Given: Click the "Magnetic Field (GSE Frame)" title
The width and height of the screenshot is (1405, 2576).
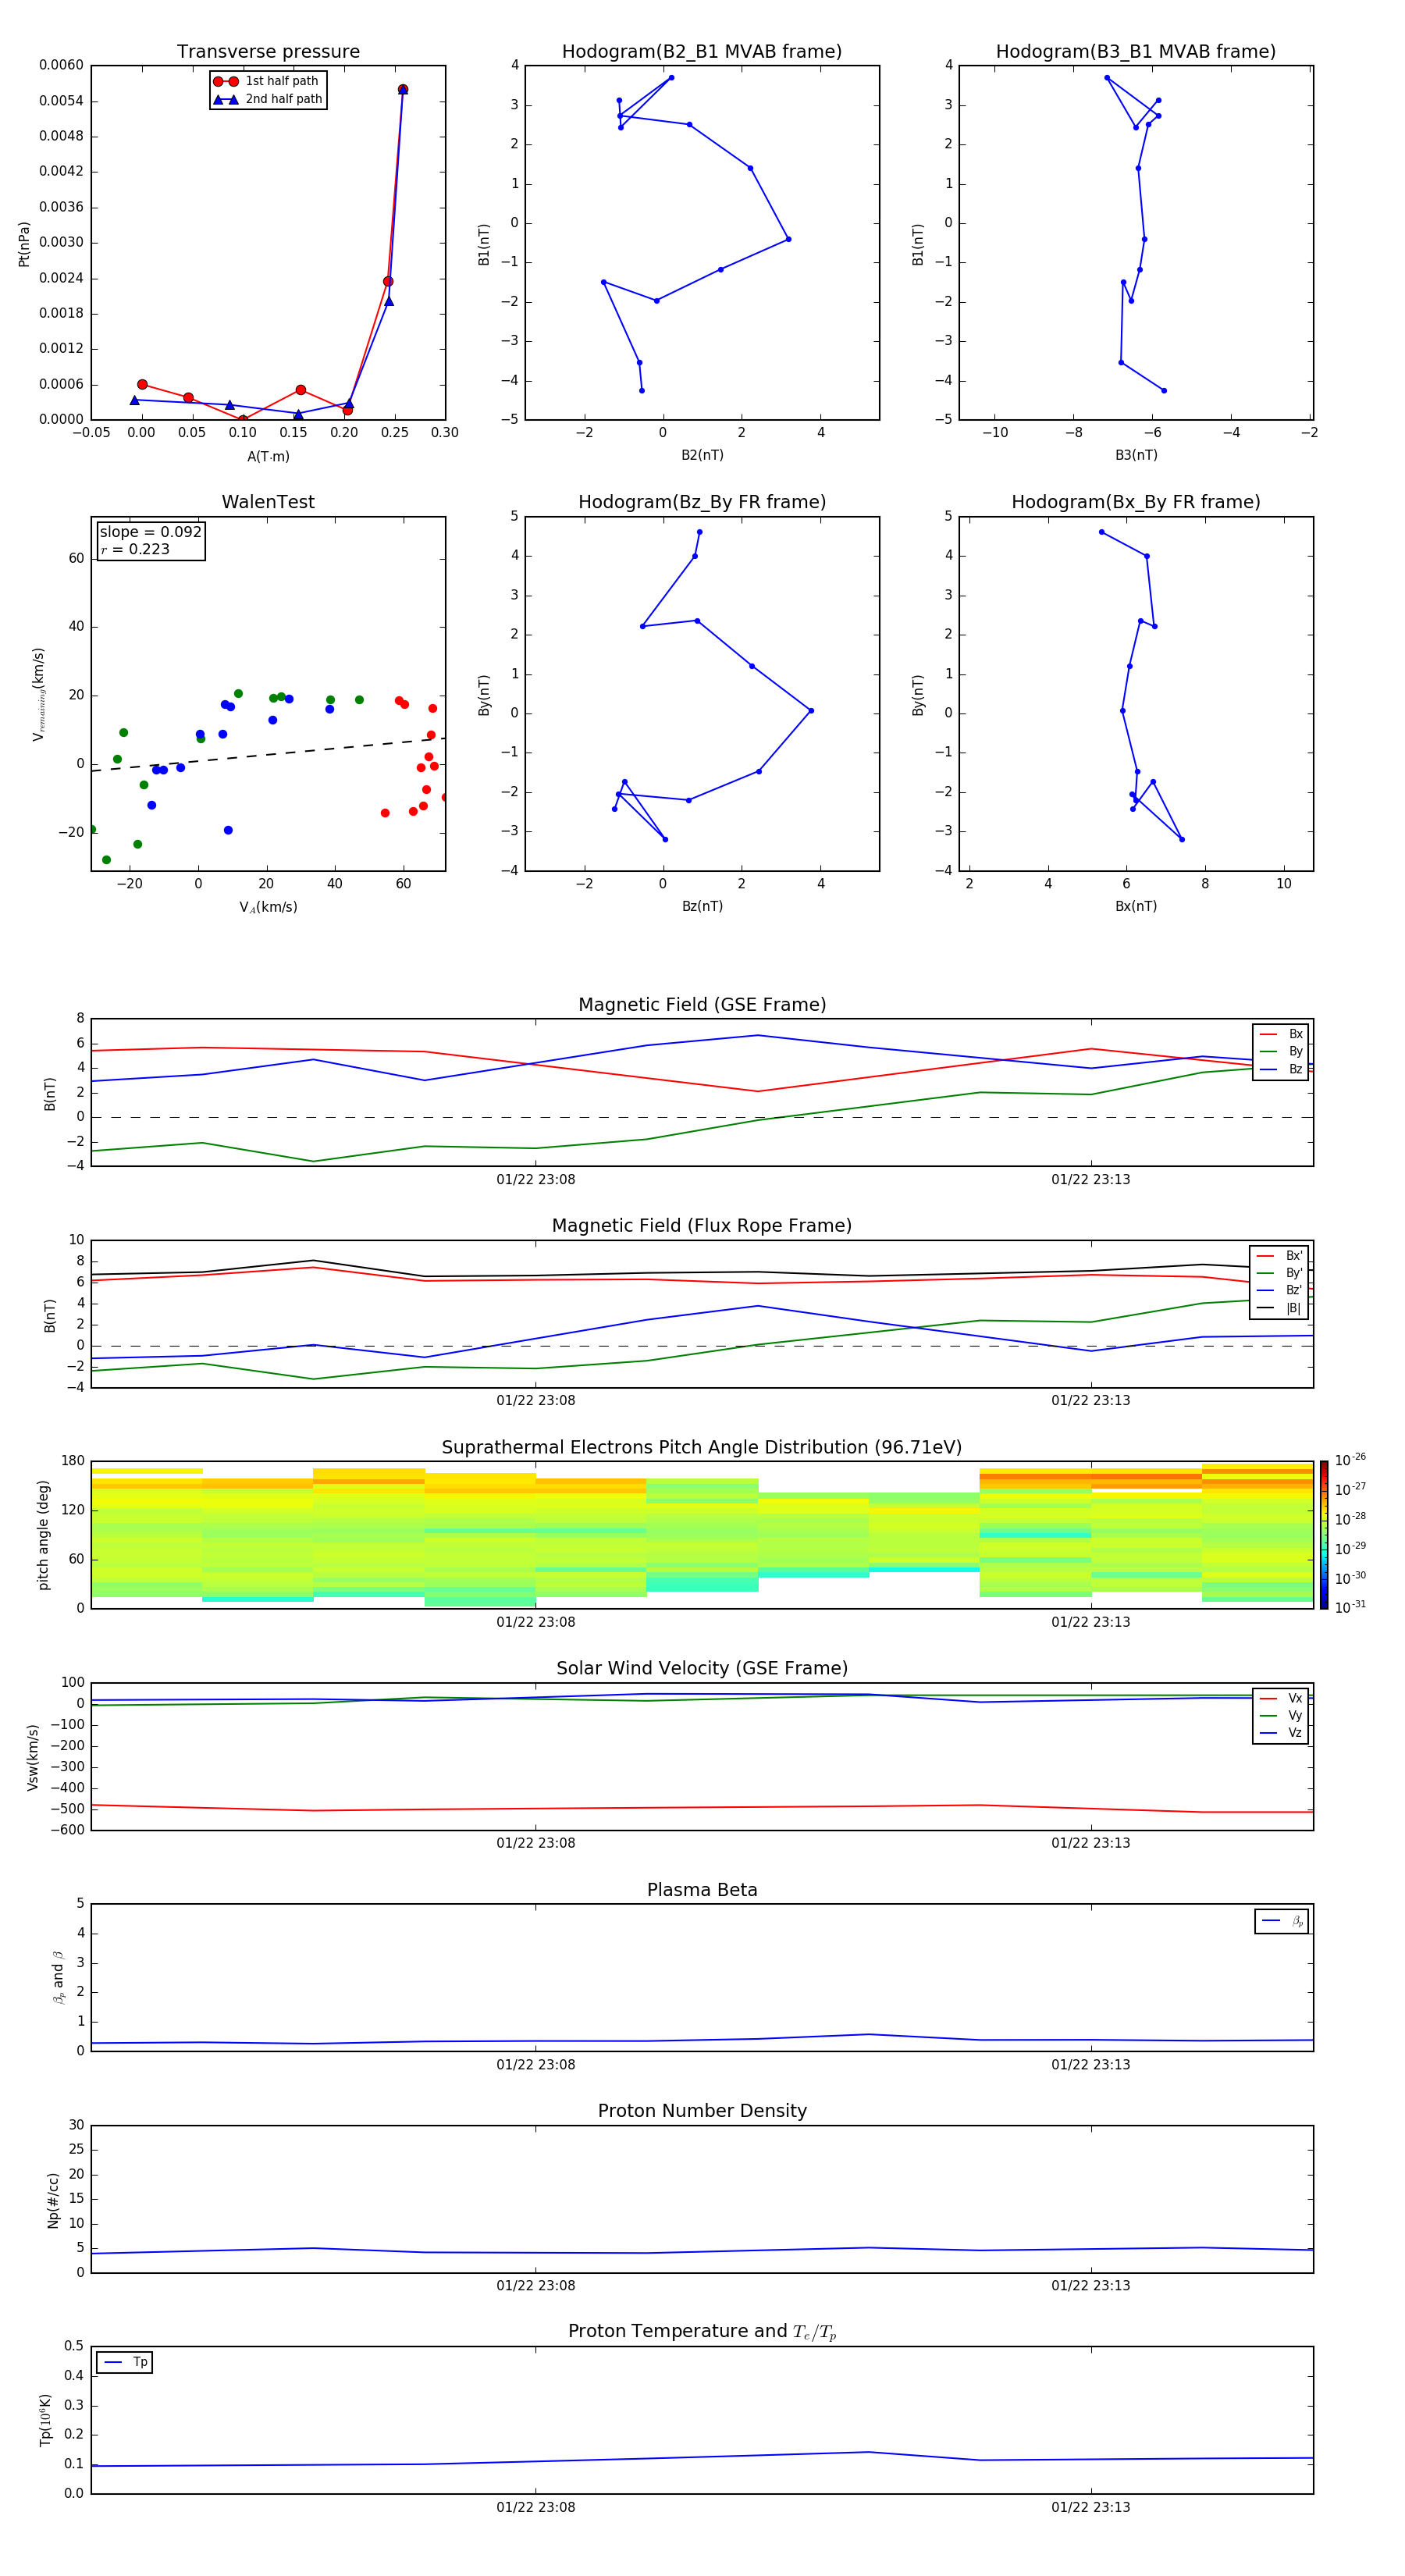Looking at the screenshot, I should [x=702, y=1005].
